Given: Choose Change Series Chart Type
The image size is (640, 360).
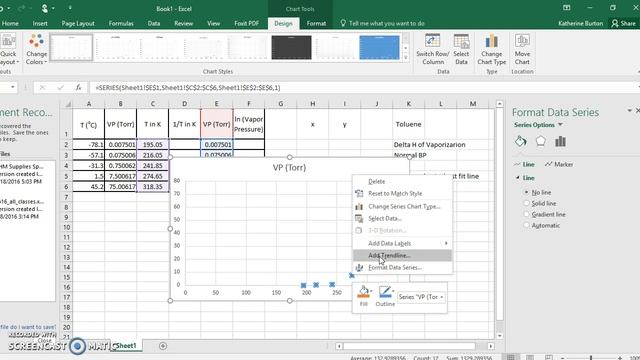Looking at the screenshot, I should (402, 207).
